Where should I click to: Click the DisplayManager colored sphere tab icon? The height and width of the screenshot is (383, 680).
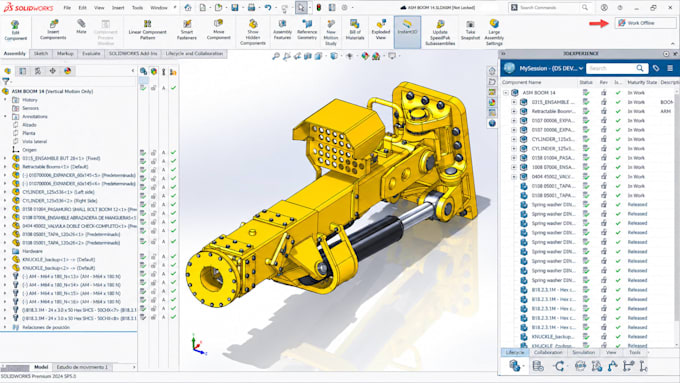point(68,71)
